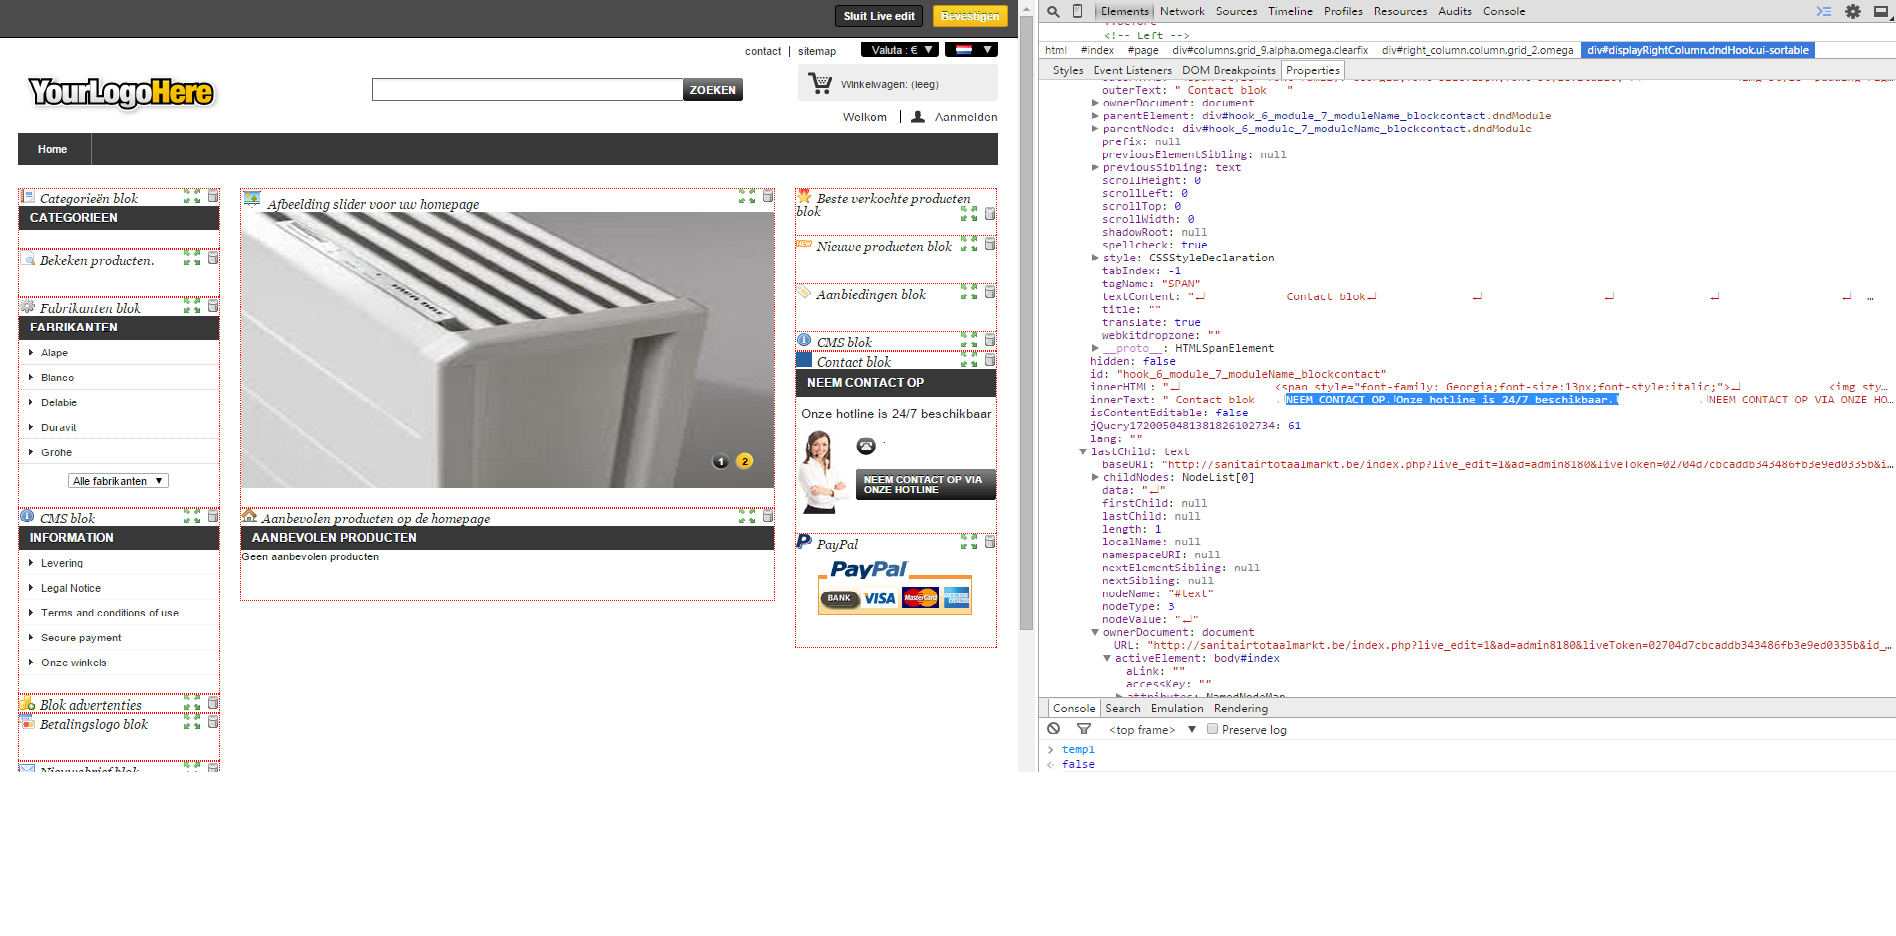Click NEEM CONTACT OP VIA ONZE HOTLINE button
The width and height of the screenshot is (1896, 936).
coord(925,484)
